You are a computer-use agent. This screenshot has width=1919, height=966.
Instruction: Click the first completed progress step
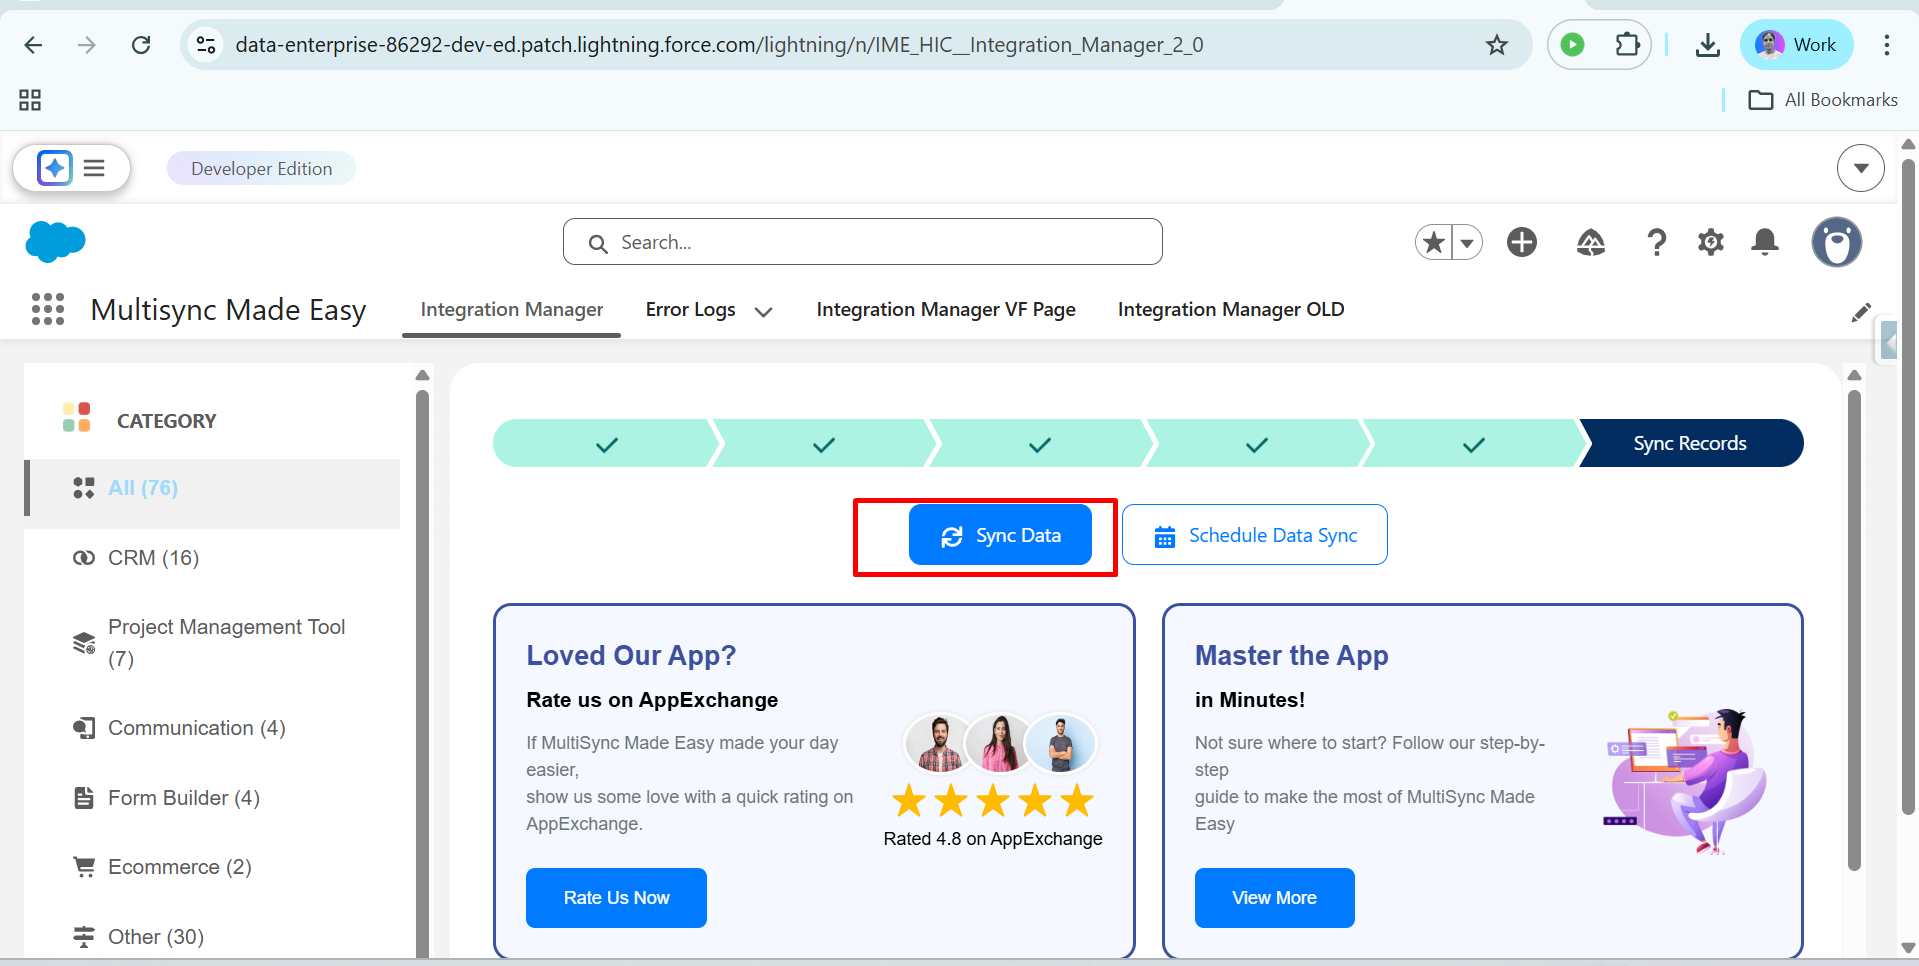click(x=606, y=444)
